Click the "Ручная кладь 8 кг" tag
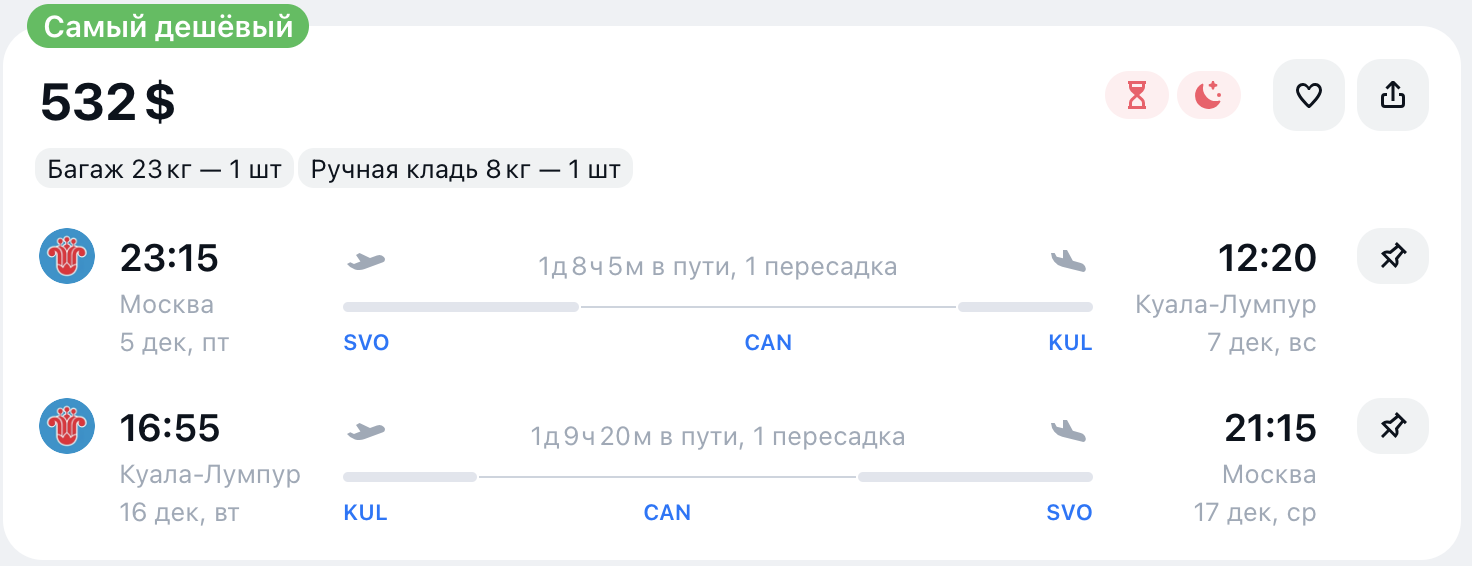This screenshot has width=1472, height=566. 465,169
